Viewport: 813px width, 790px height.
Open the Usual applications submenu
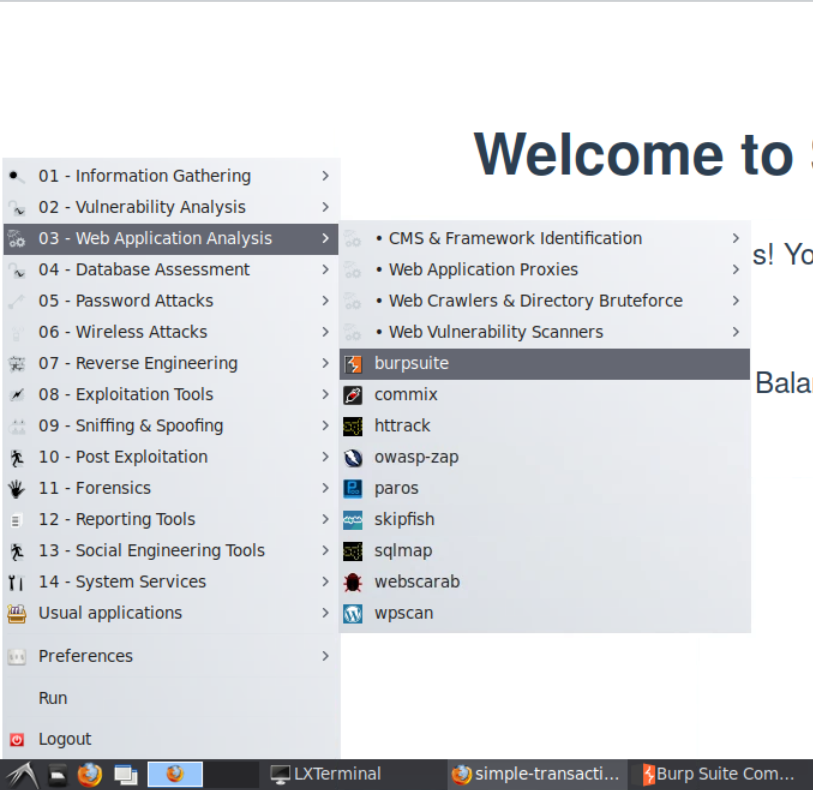(171, 613)
